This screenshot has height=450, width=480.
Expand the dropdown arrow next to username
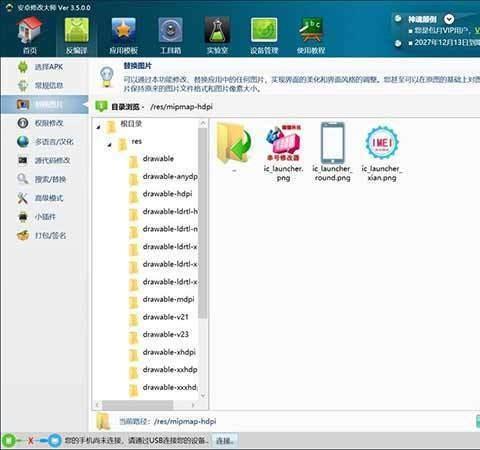pos(449,19)
